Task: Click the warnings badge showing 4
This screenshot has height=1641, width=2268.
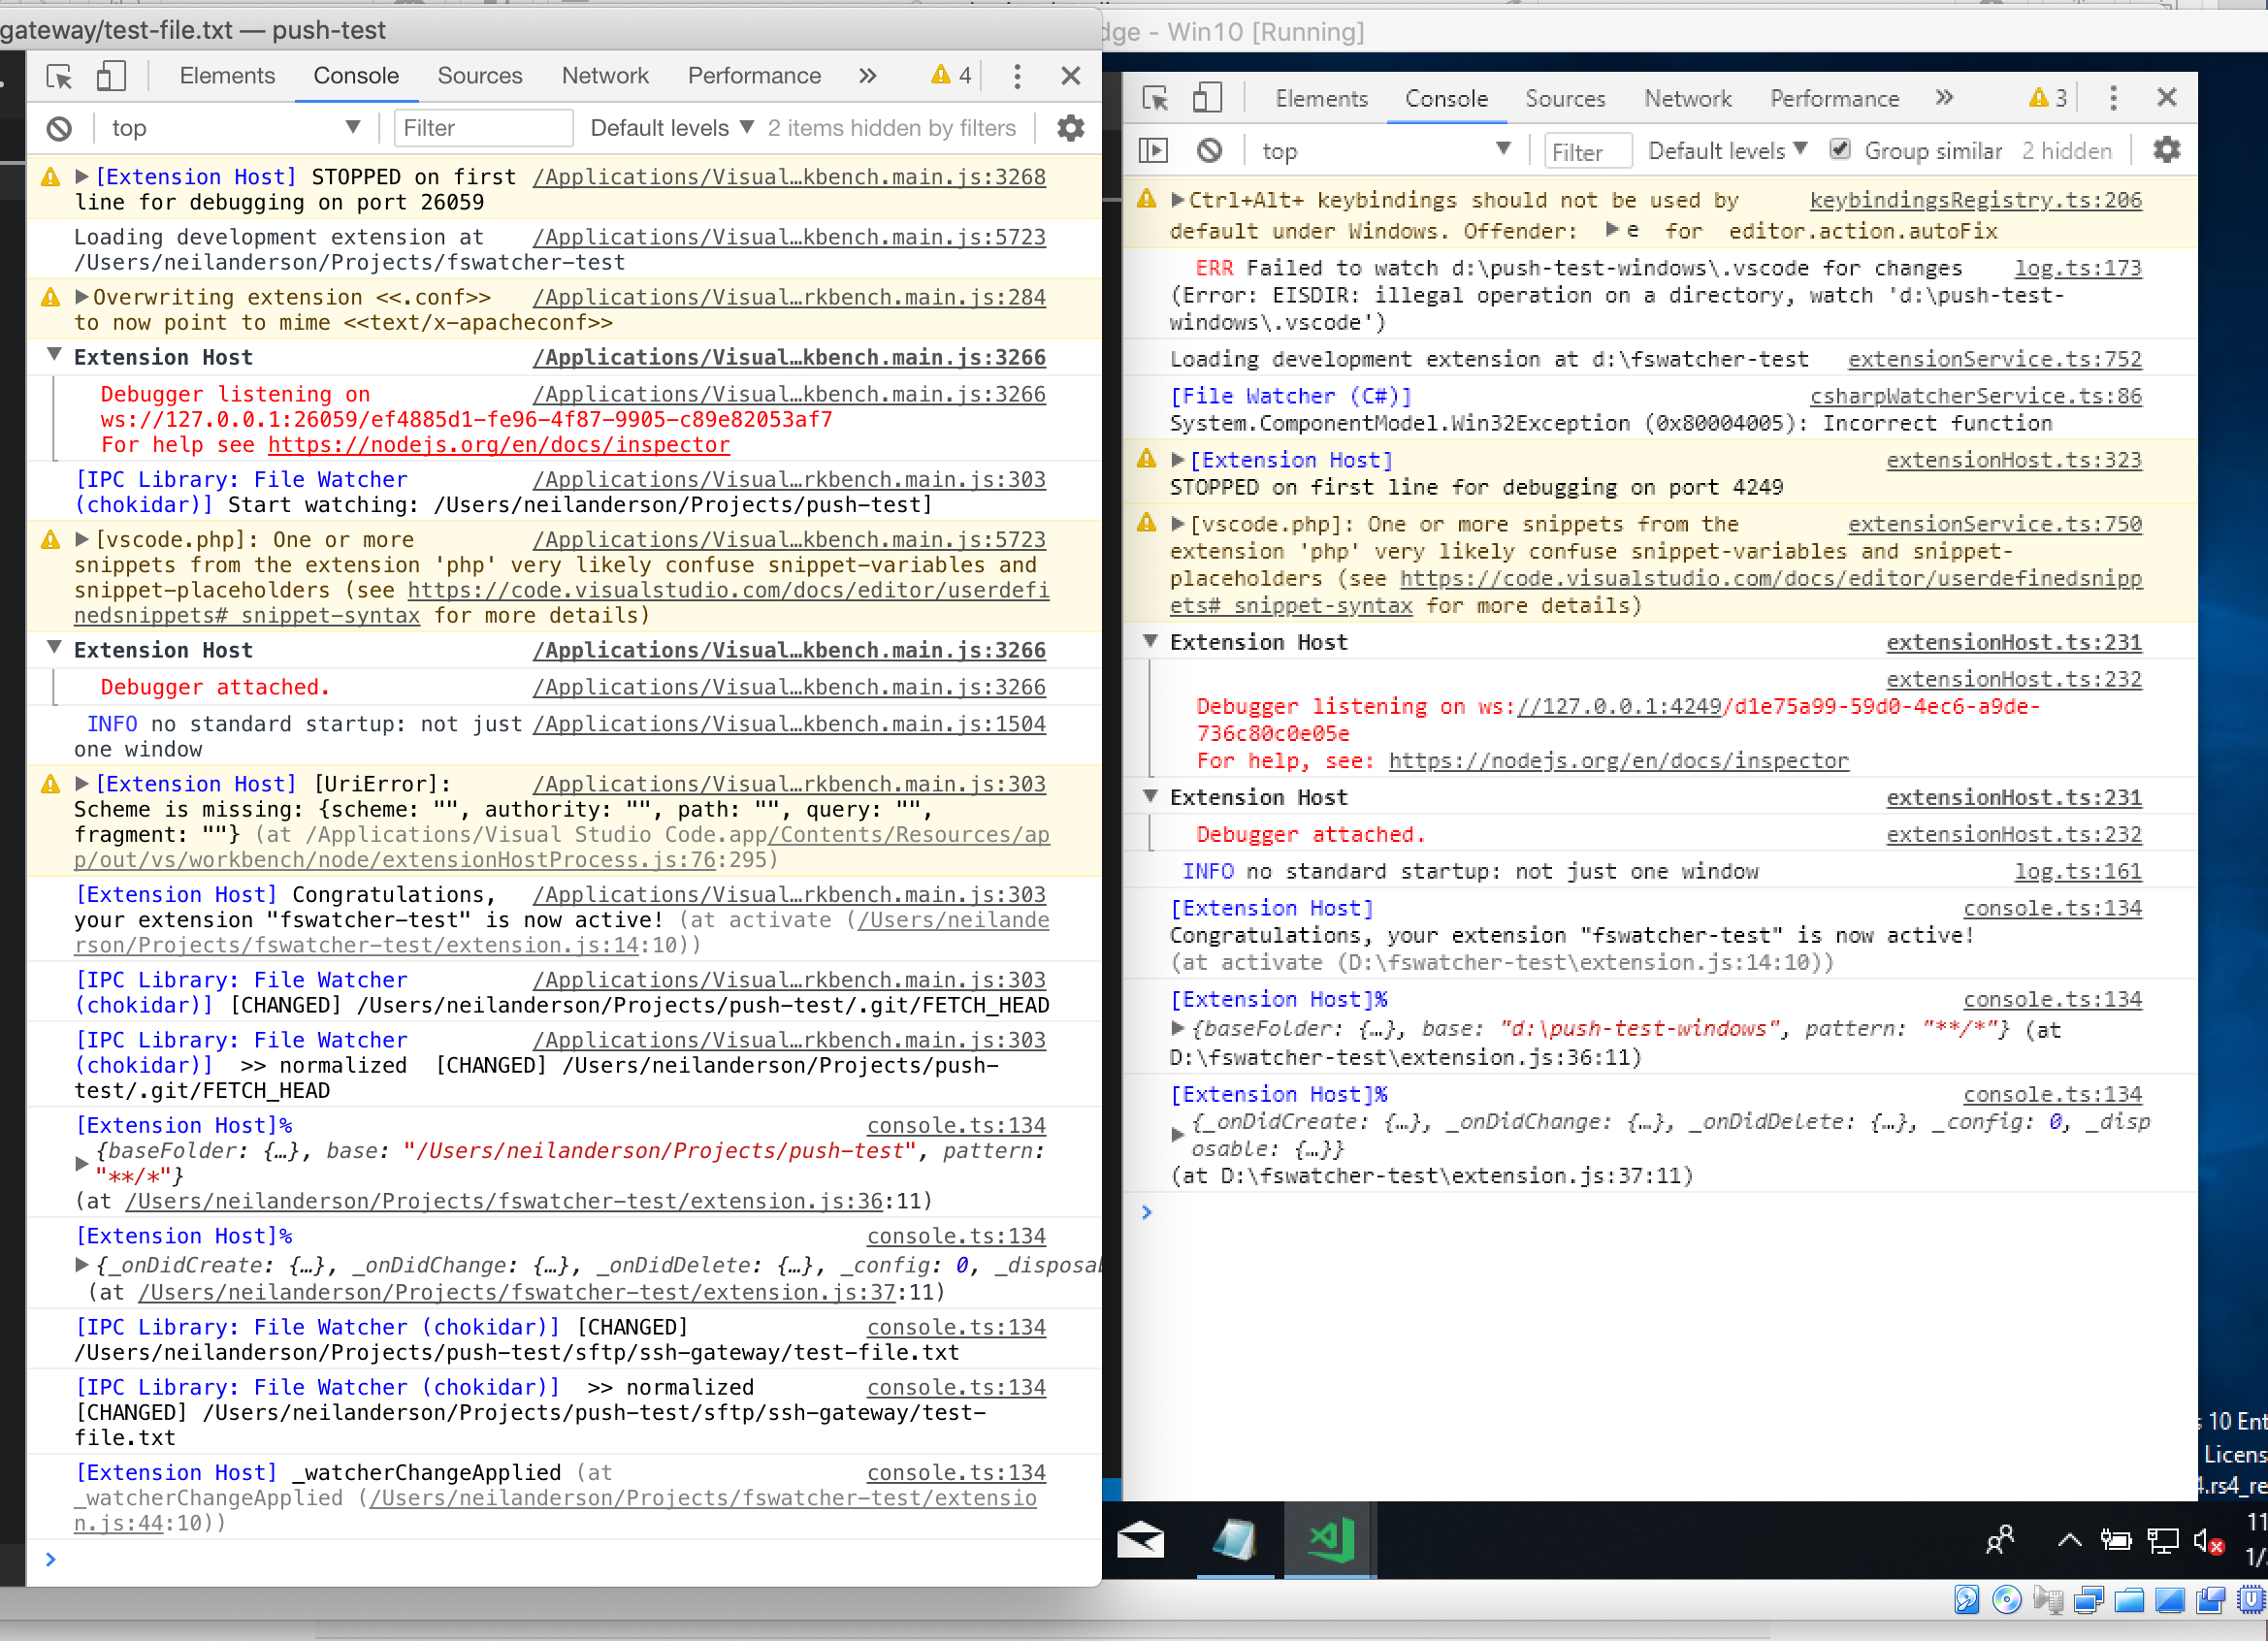Action: [x=948, y=75]
